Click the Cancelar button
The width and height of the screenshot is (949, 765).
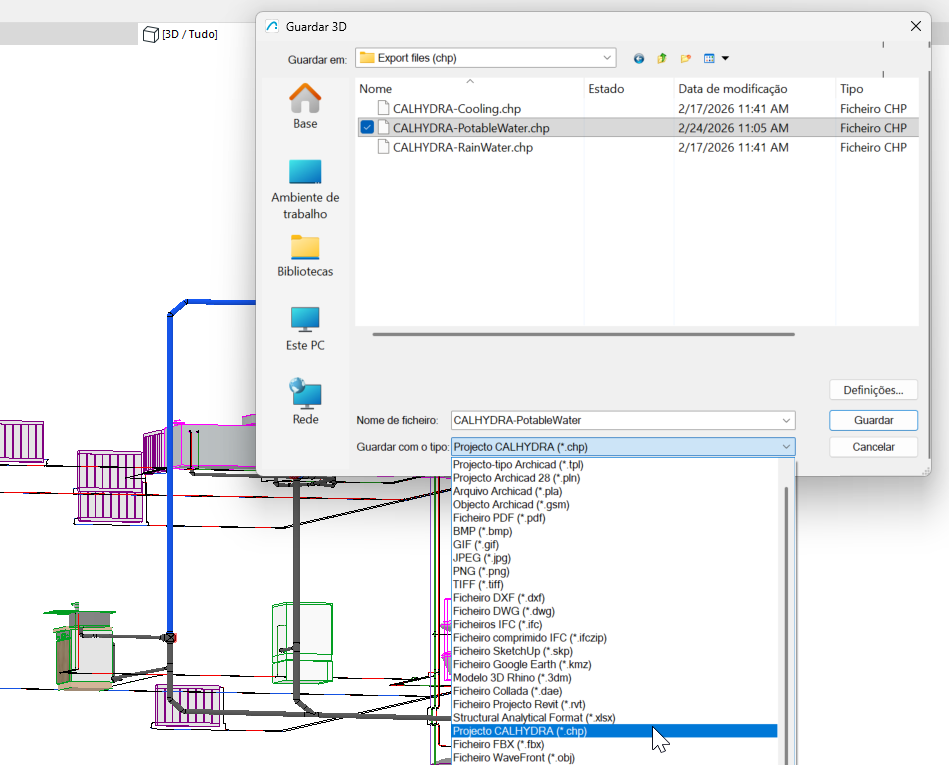point(873,447)
